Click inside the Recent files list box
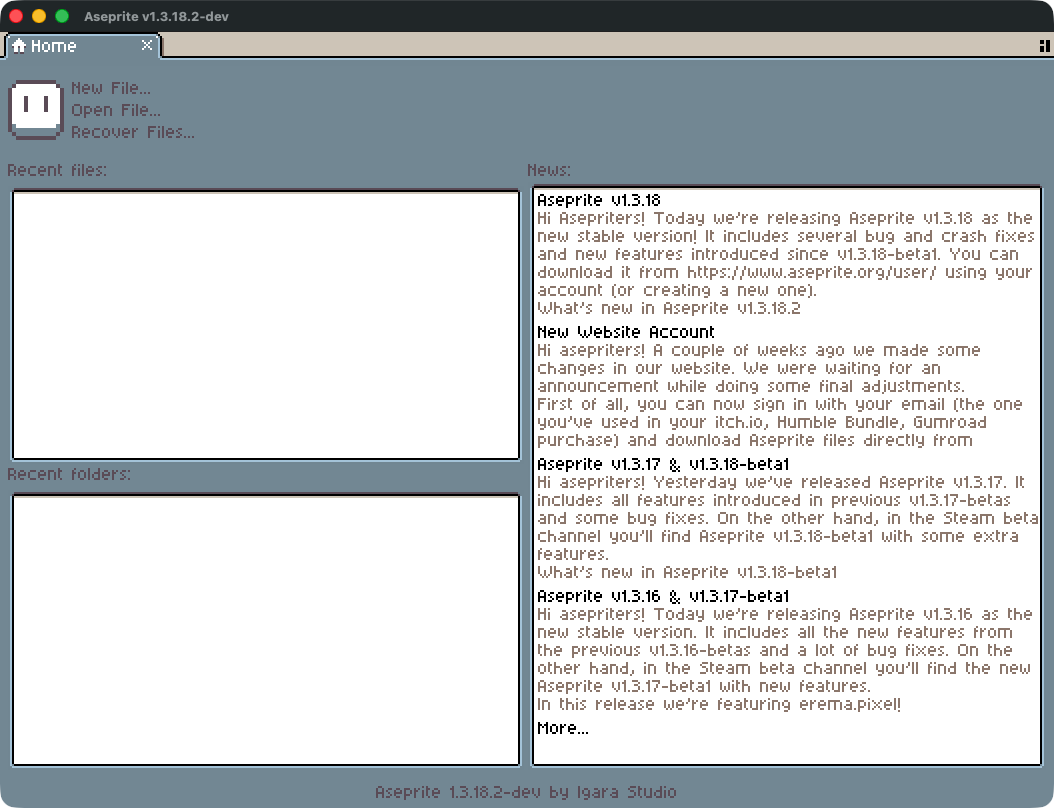The height and width of the screenshot is (808, 1054). 266,325
